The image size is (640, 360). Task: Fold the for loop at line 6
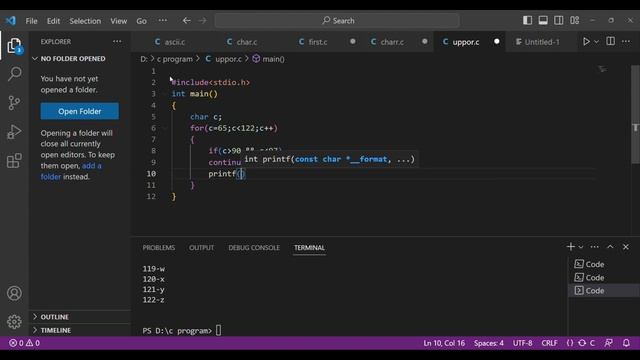165,128
